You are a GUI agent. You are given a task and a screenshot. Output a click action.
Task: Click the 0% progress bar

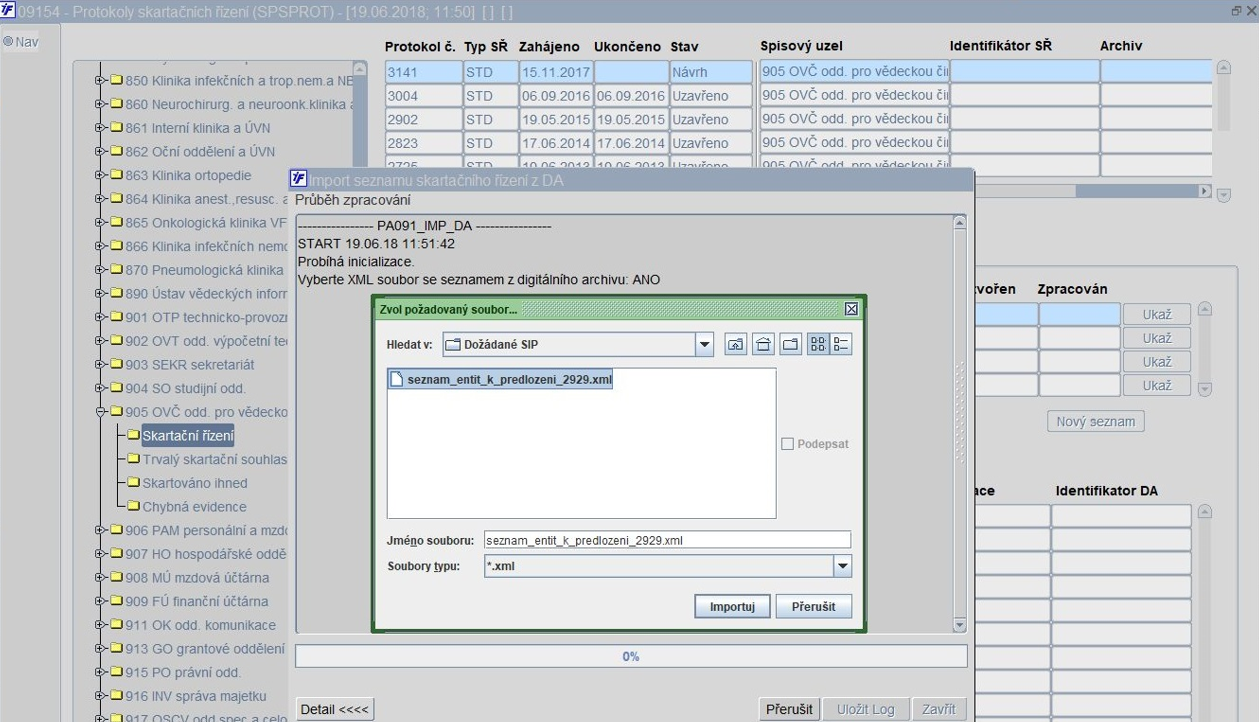tap(631, 657)
